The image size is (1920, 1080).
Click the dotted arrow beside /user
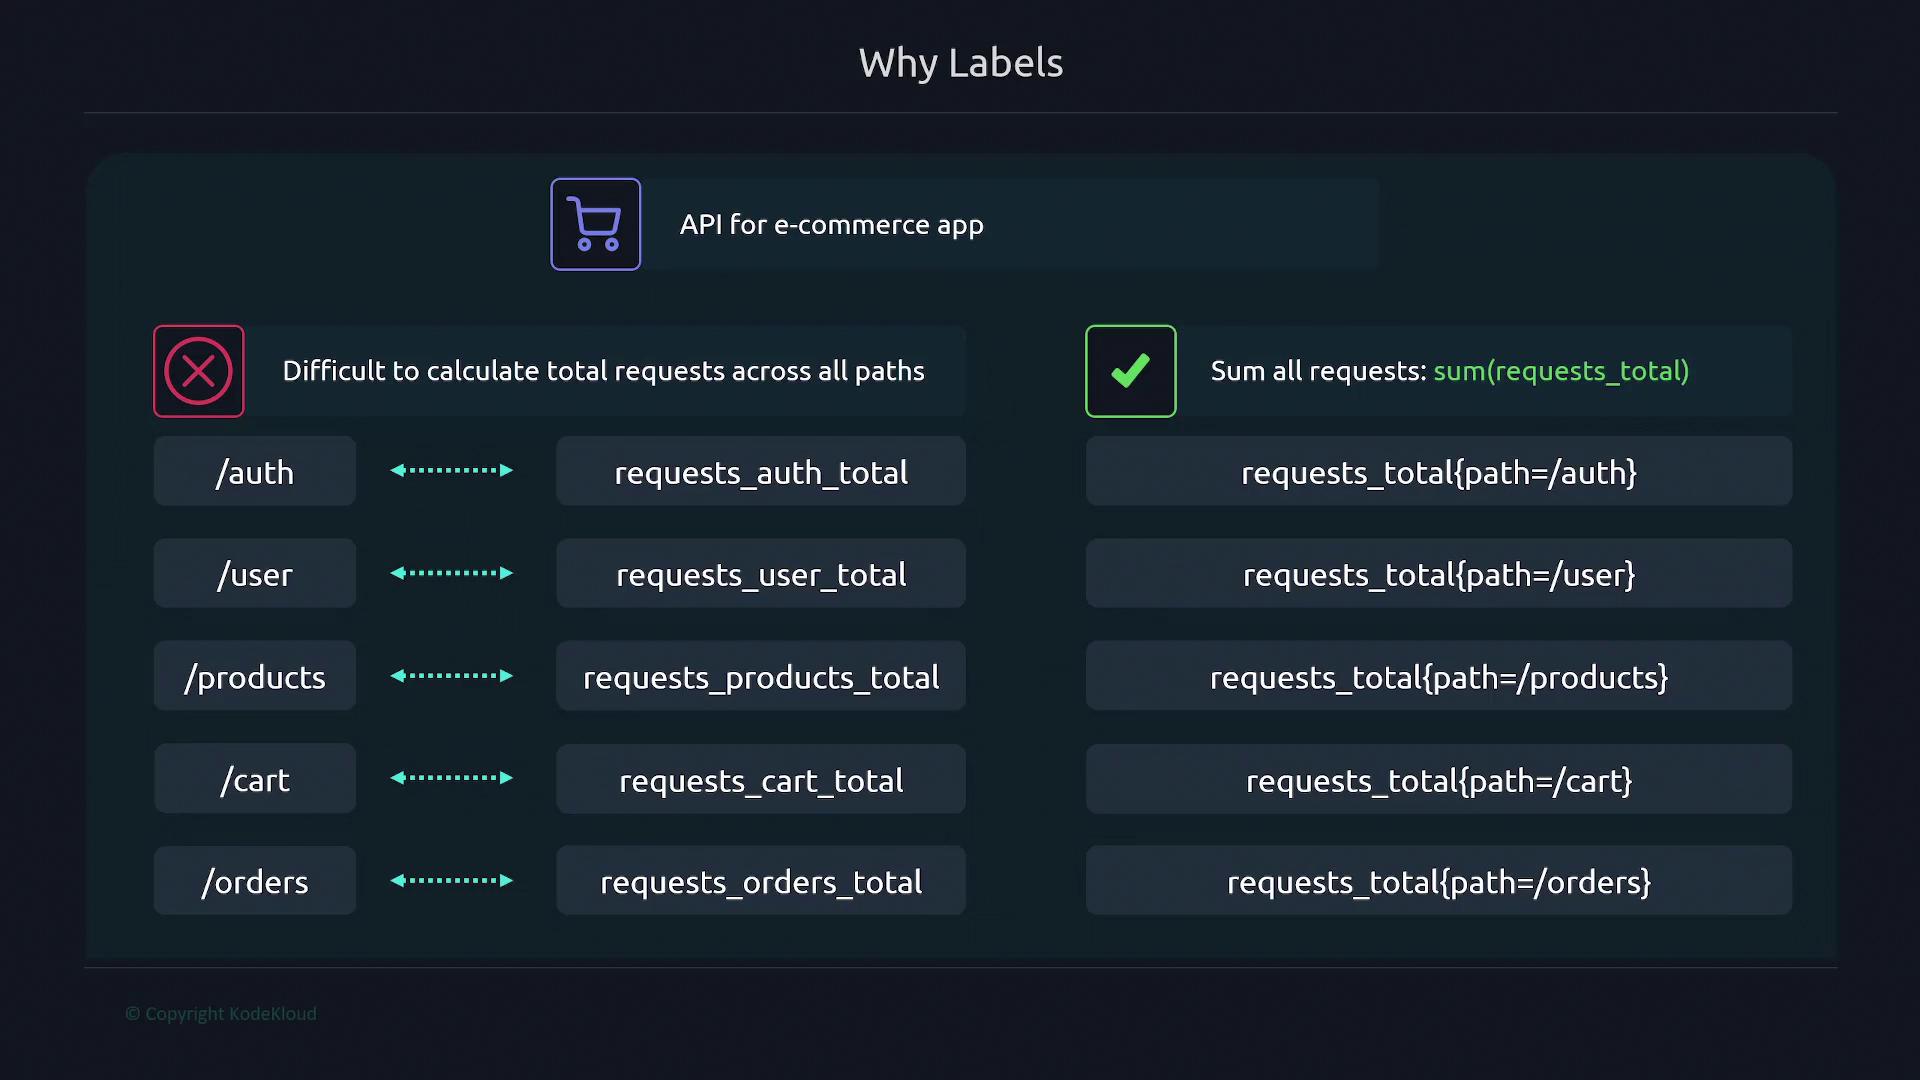click(451, 573)
